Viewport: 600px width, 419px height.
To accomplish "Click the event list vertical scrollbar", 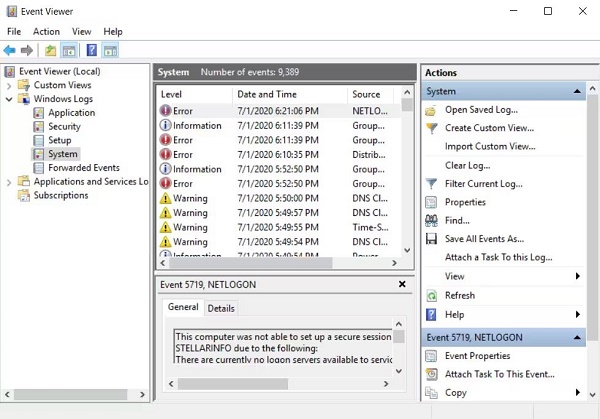I will point(407,180).
